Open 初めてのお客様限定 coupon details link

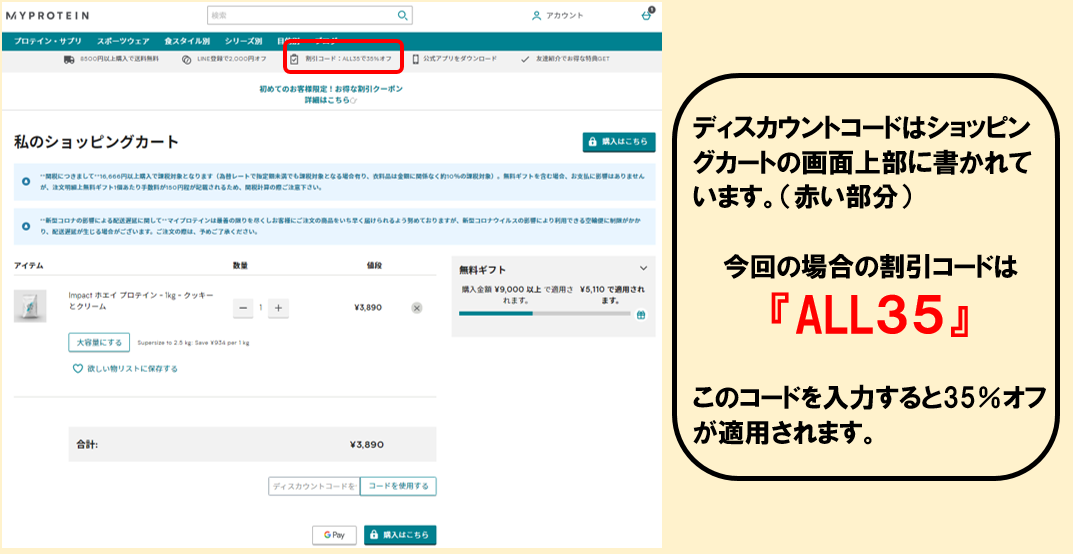[331, 94]
